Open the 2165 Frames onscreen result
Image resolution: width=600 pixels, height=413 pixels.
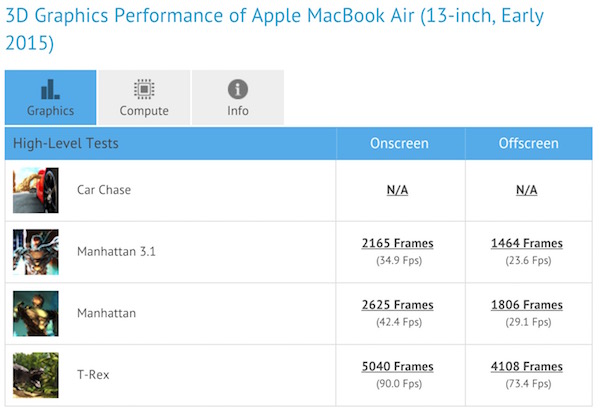coord(397,243)
